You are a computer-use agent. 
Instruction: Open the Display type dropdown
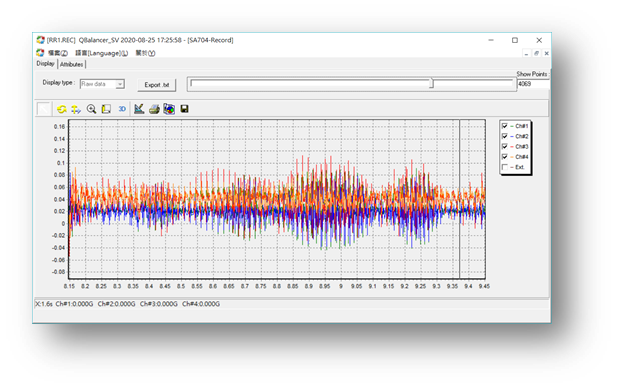tap(102, 84)
